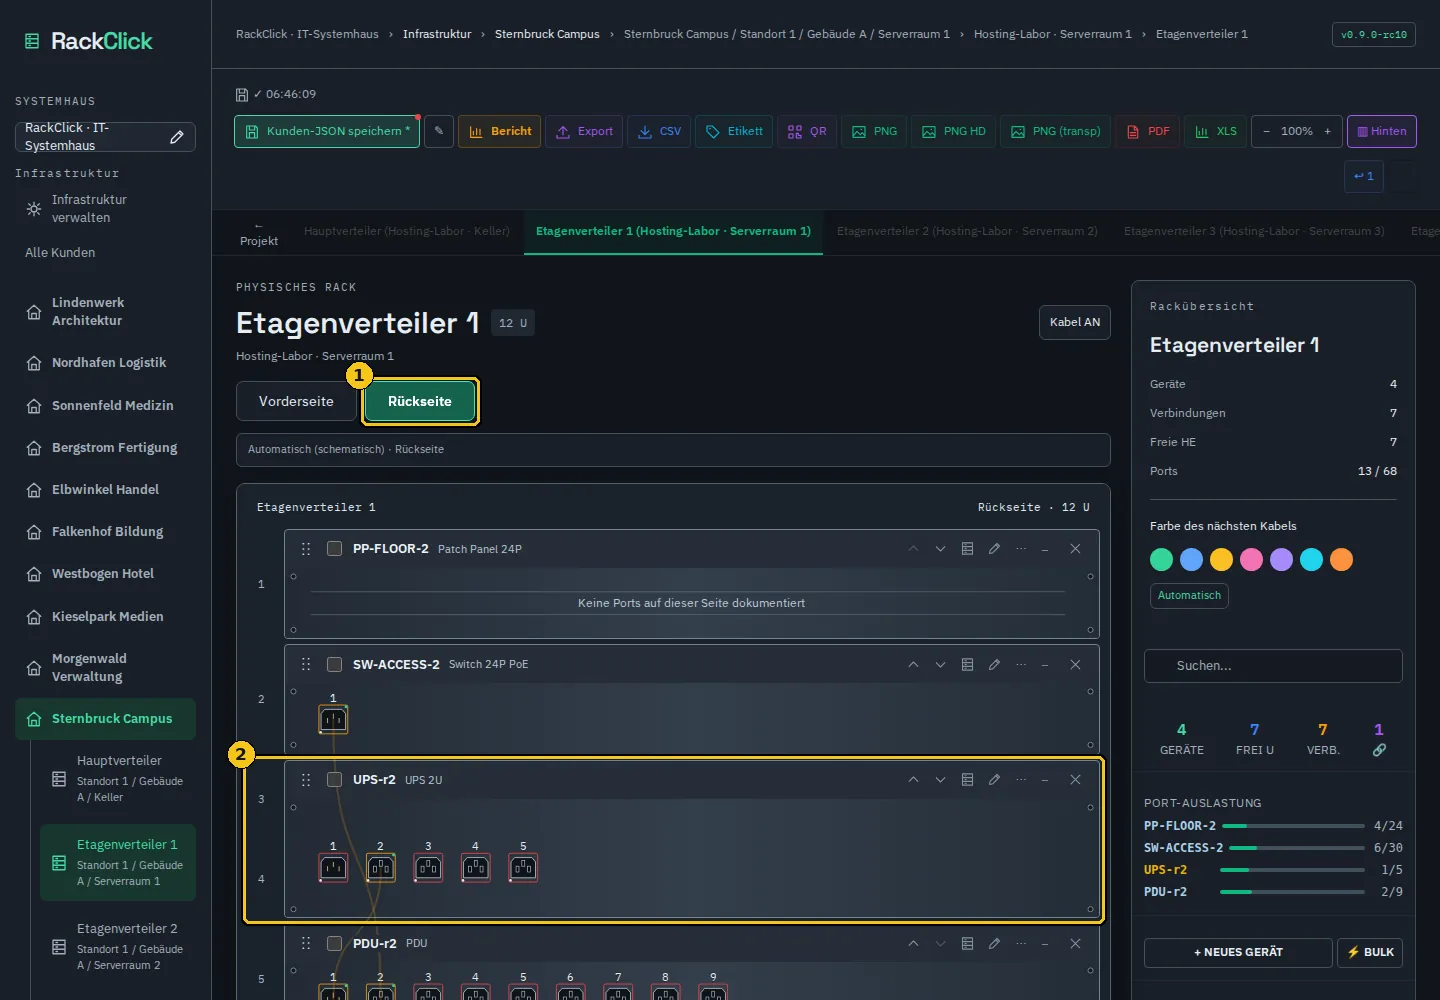
Task: Click the pencil icon beside Kunden-JSON speichern
Action: click(x=439, y=131)
